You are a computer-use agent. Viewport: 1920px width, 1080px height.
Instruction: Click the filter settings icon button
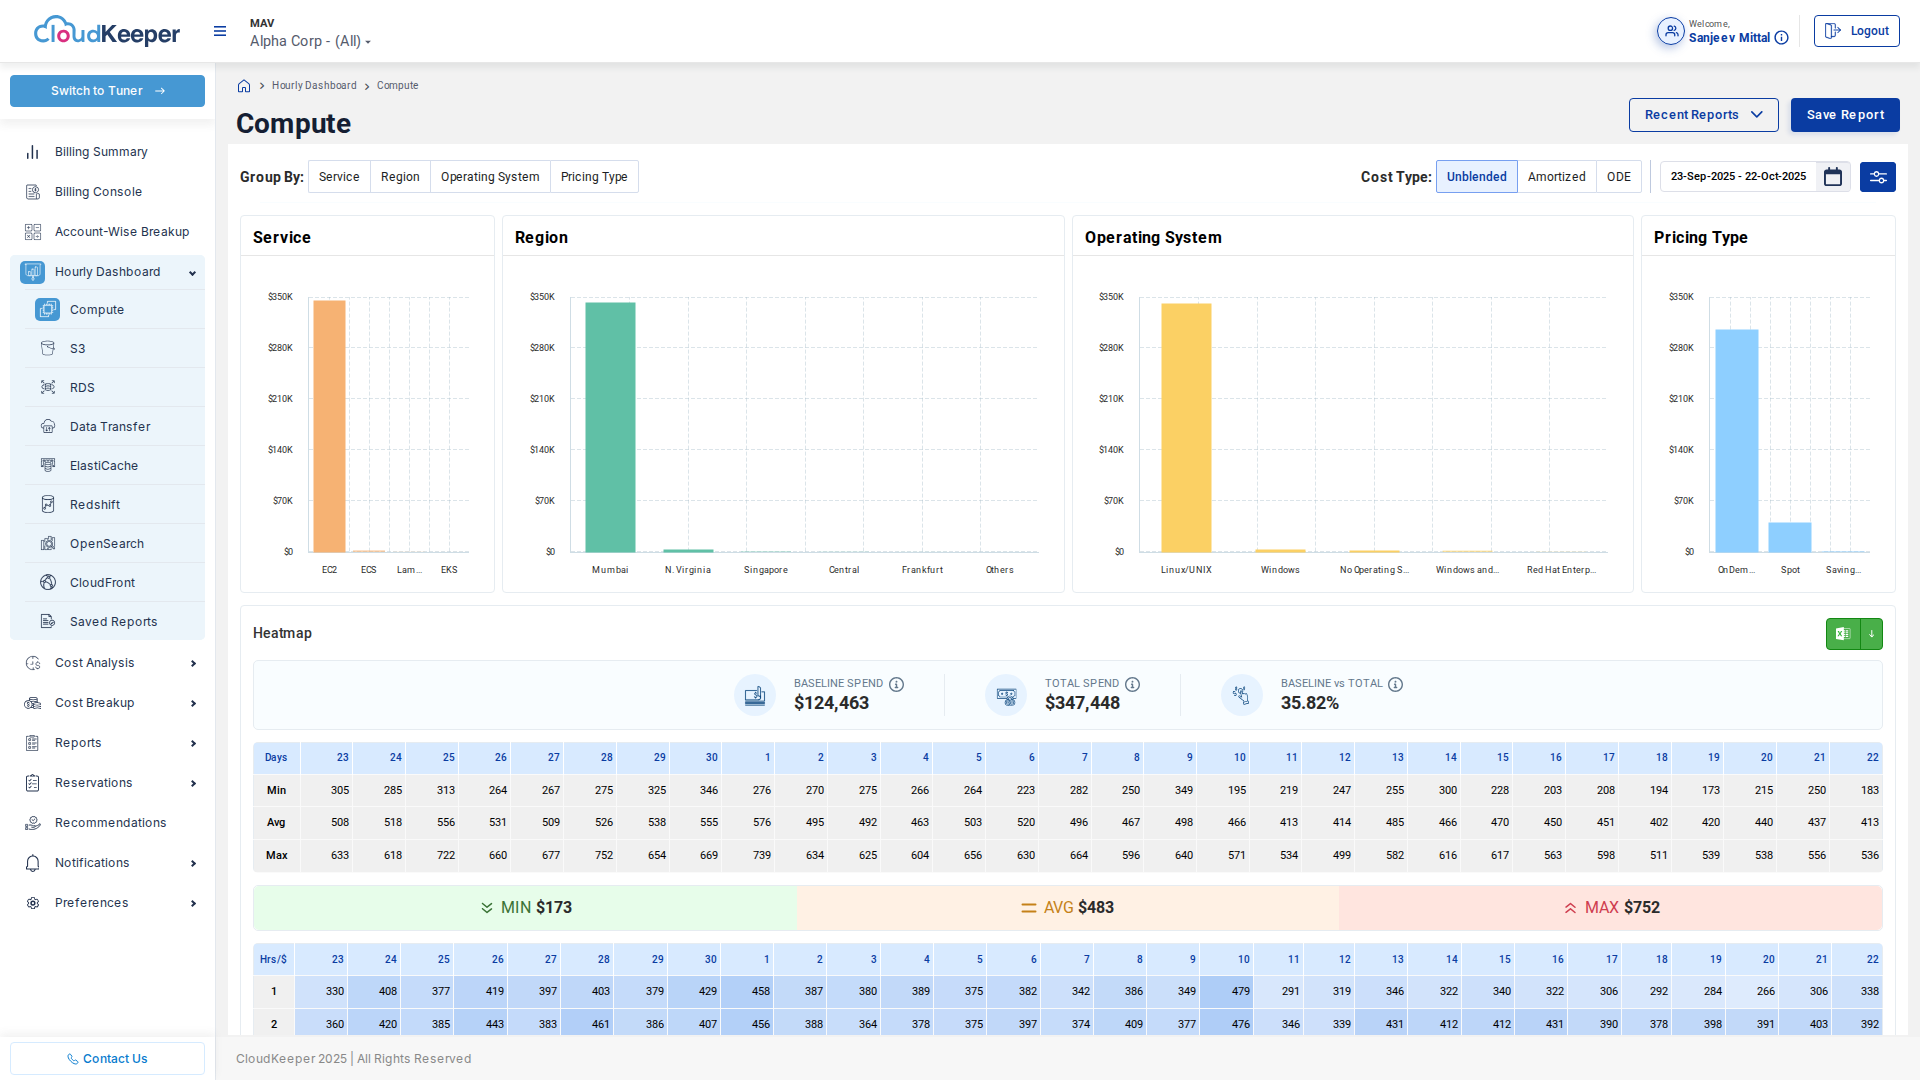pyautogui.click(x=1877, y=177)
